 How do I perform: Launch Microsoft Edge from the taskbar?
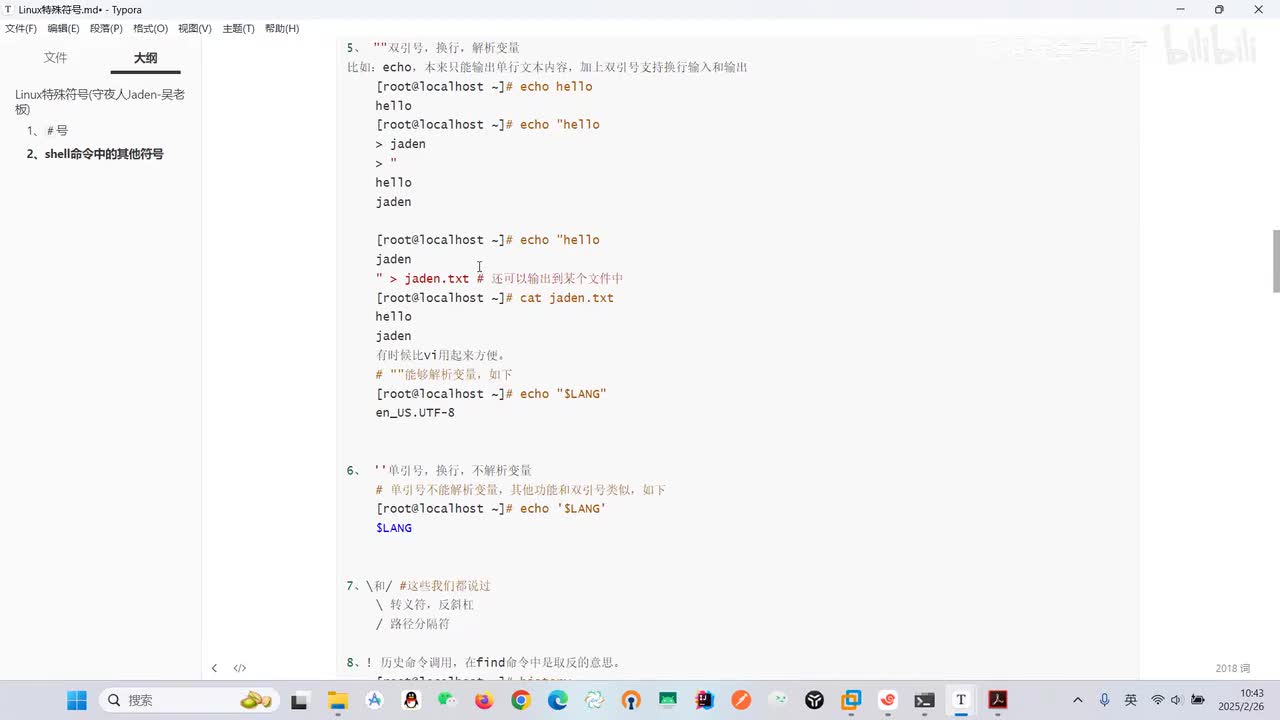point(557,700)
